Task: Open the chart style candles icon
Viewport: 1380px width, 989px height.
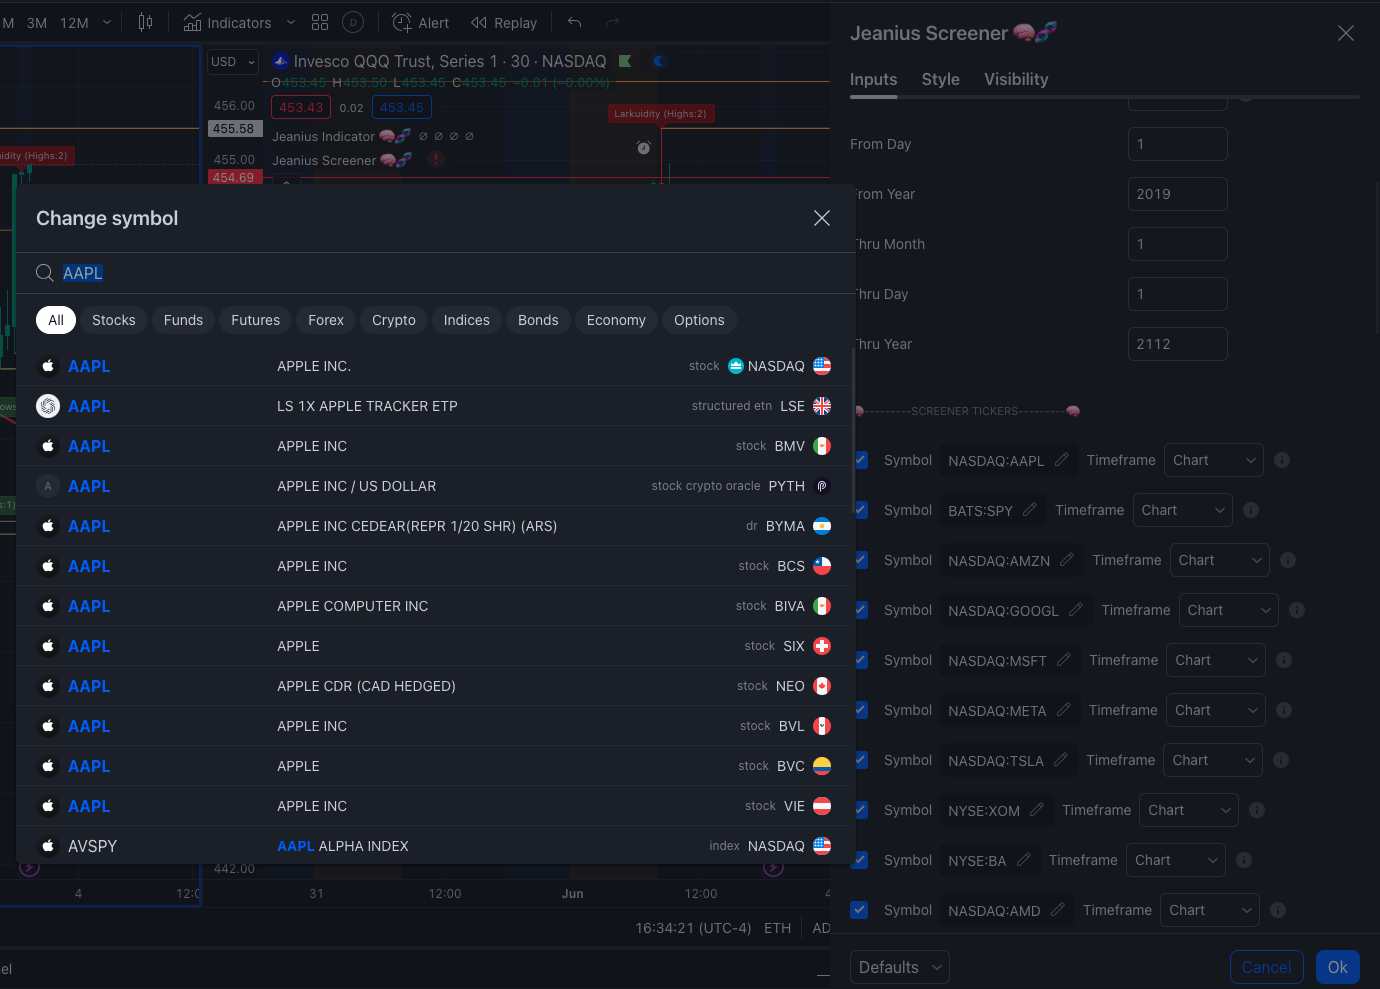Action: pyautogui.click(x=146, y=22)
